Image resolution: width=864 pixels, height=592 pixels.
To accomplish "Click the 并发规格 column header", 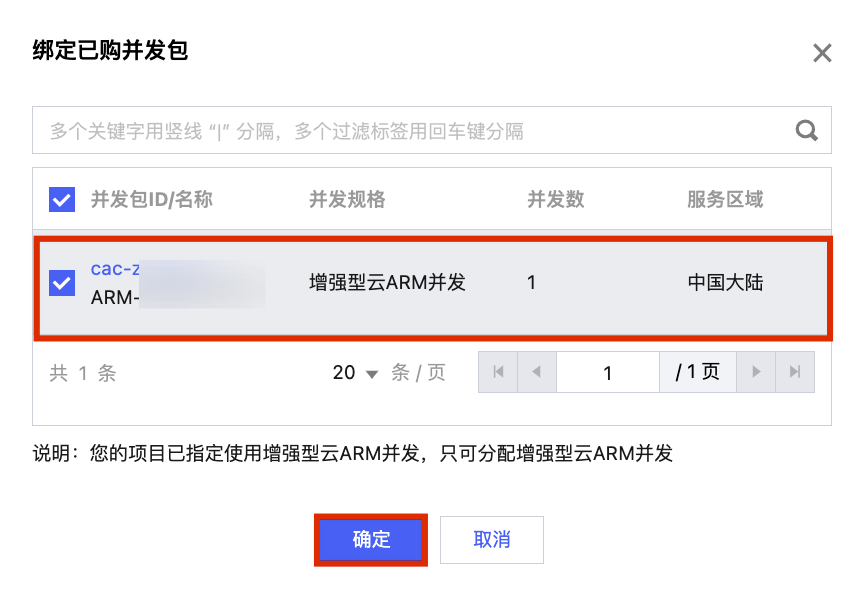I will point(347,200).
